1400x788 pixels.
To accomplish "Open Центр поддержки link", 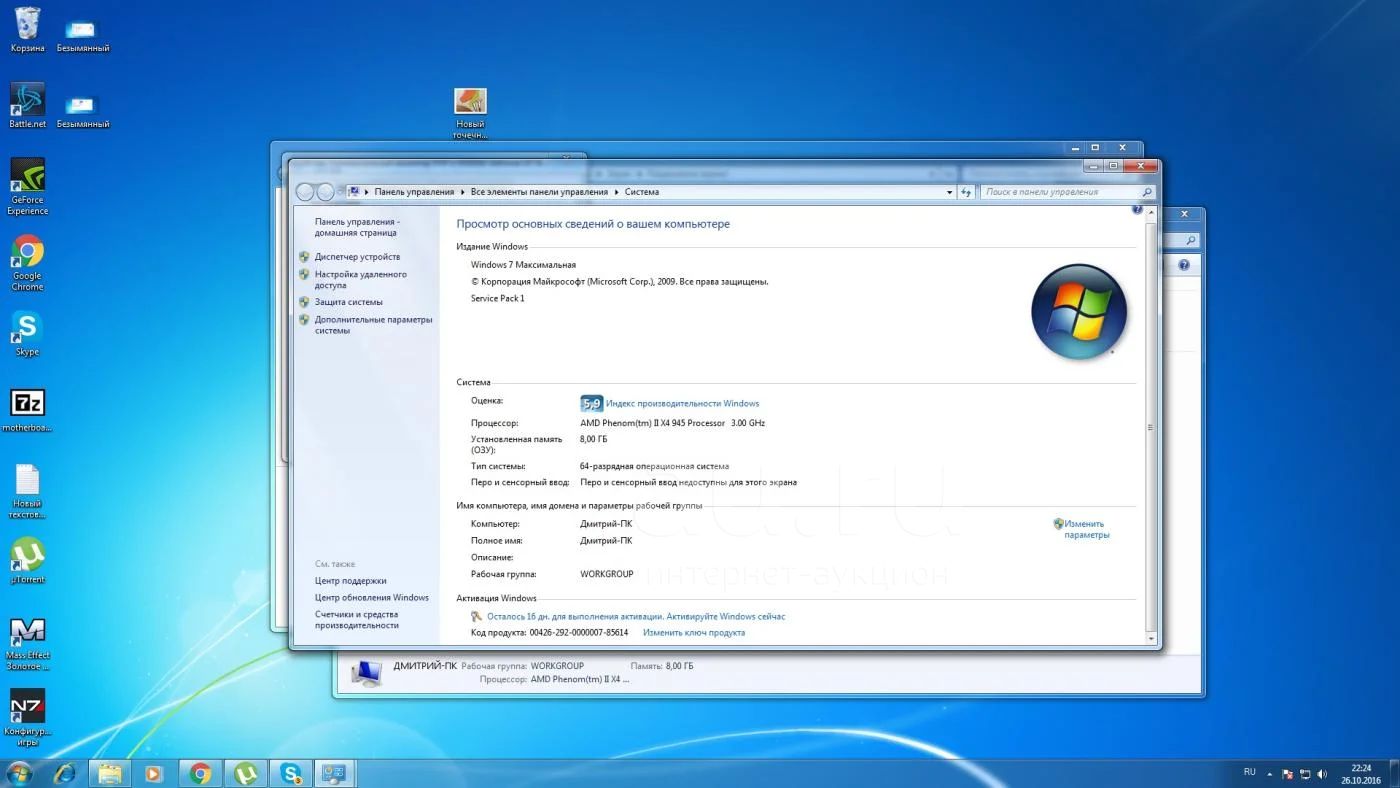I will [350, 581].
